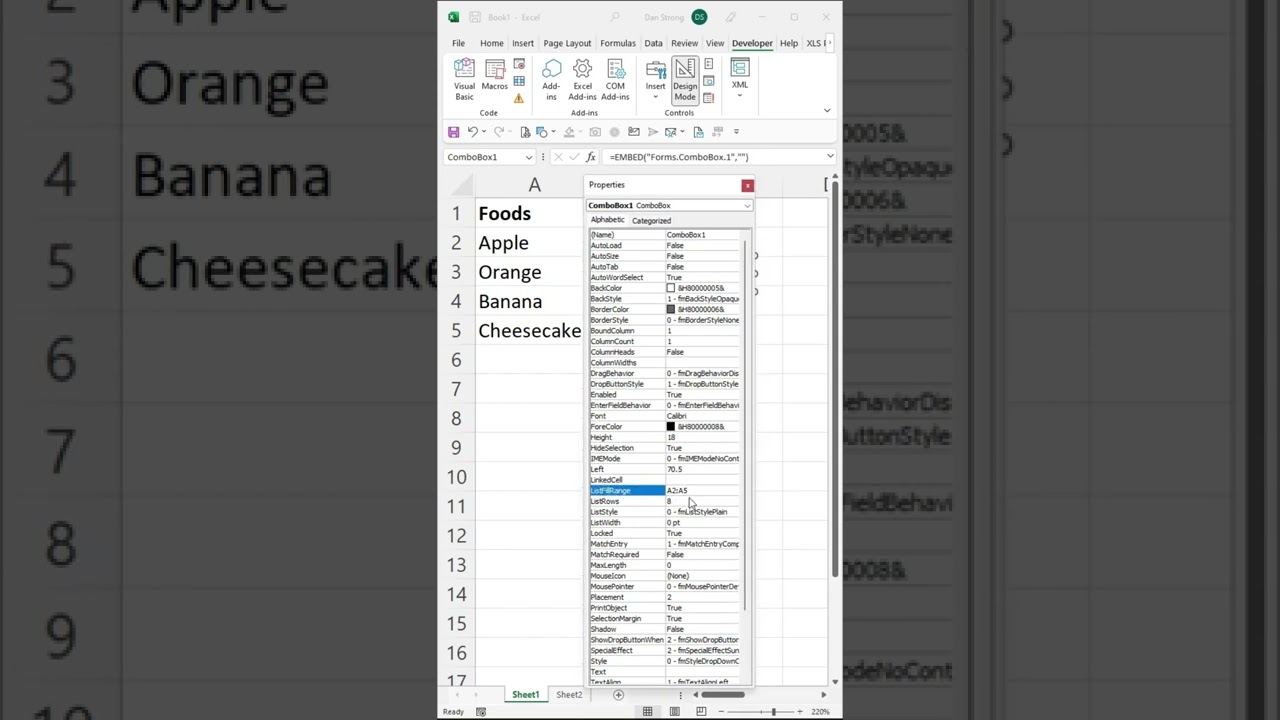1280x720 pixels.
Task: Click the search magnifier in title bar
Action: pyautogui.click(x=615, y=17)
